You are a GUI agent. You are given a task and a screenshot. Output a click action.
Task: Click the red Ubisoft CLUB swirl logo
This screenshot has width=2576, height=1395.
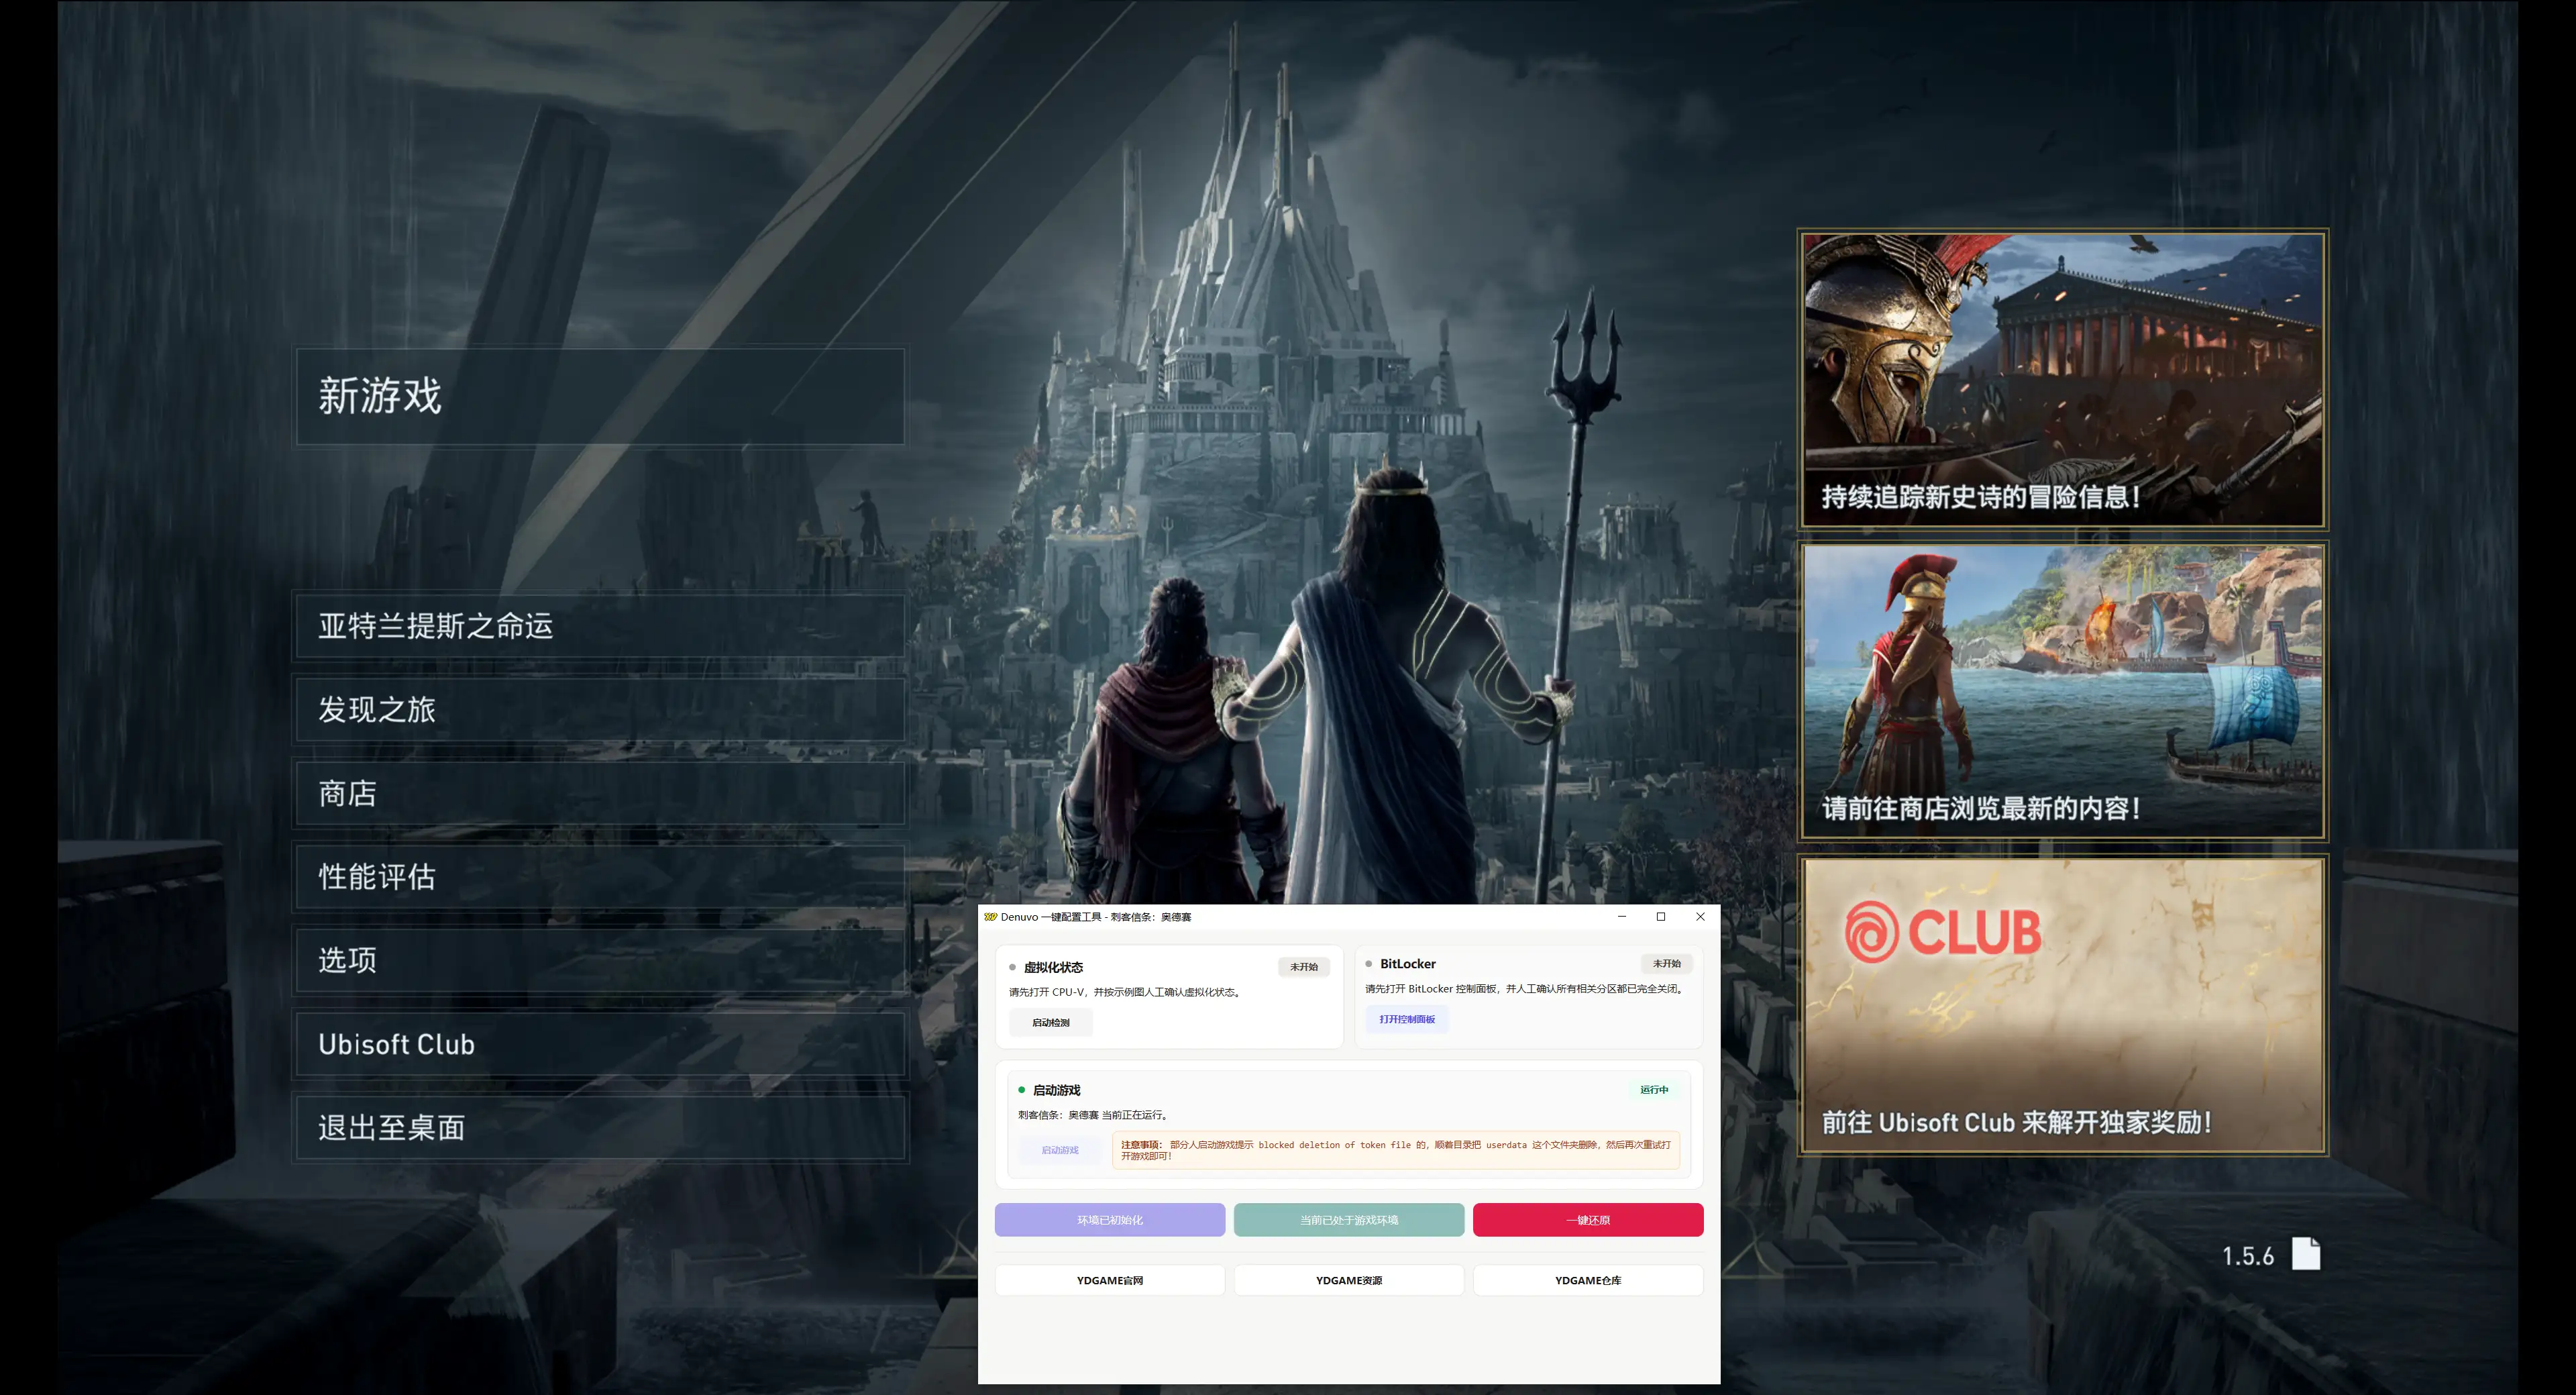(x=1871, y=932)
